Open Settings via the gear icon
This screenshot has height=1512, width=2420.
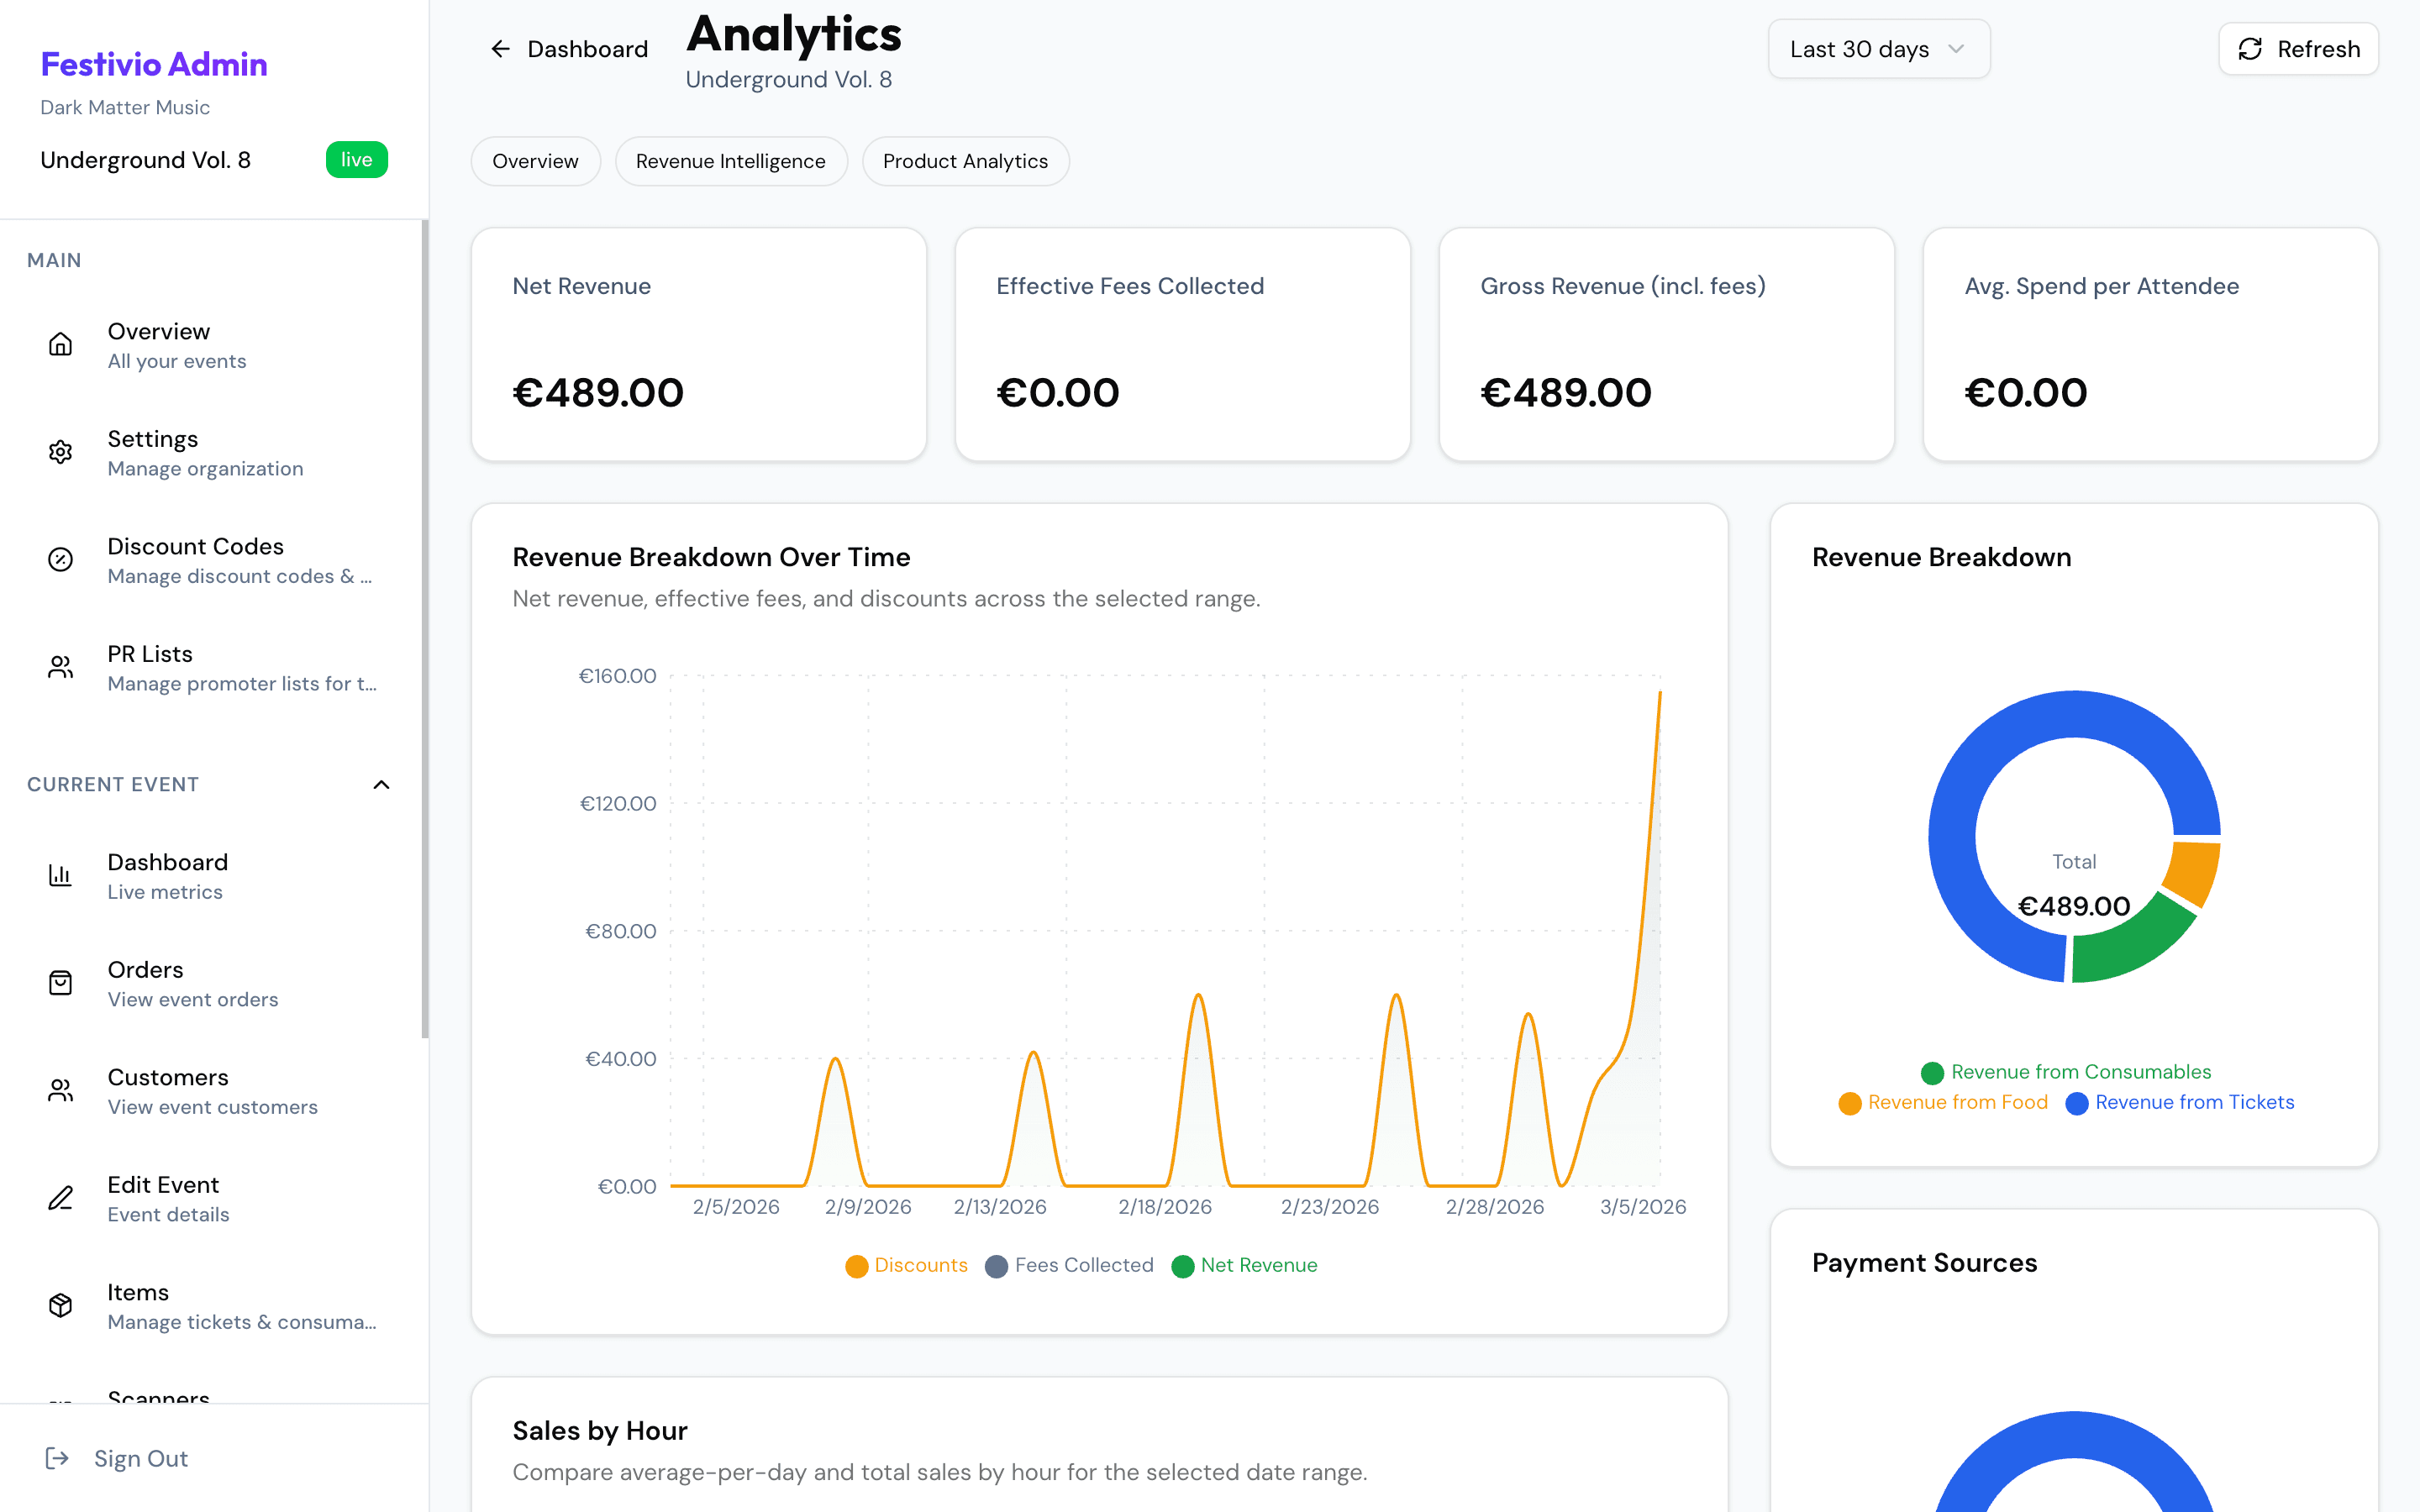tap(60, 452)
